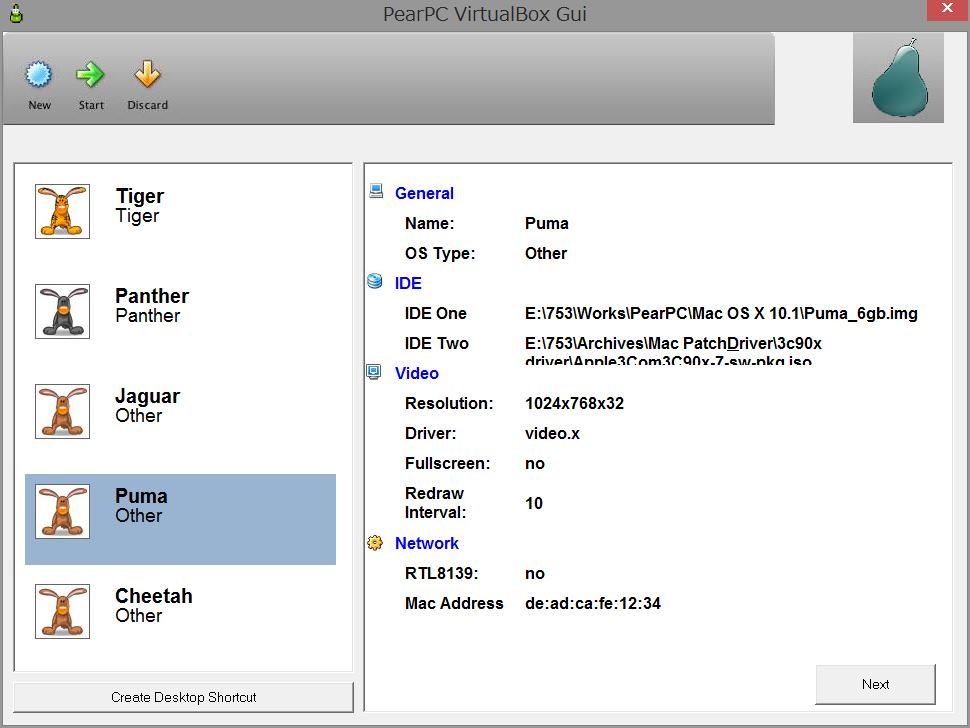Select the Tiger machine name in list
The width and height of the screenshot is (970, 728).
point(140,196)
